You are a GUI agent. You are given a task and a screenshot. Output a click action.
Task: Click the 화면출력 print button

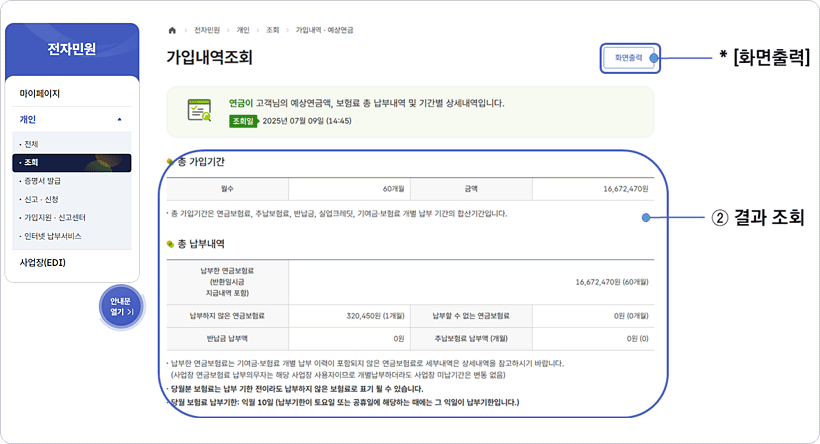point(628,58)
